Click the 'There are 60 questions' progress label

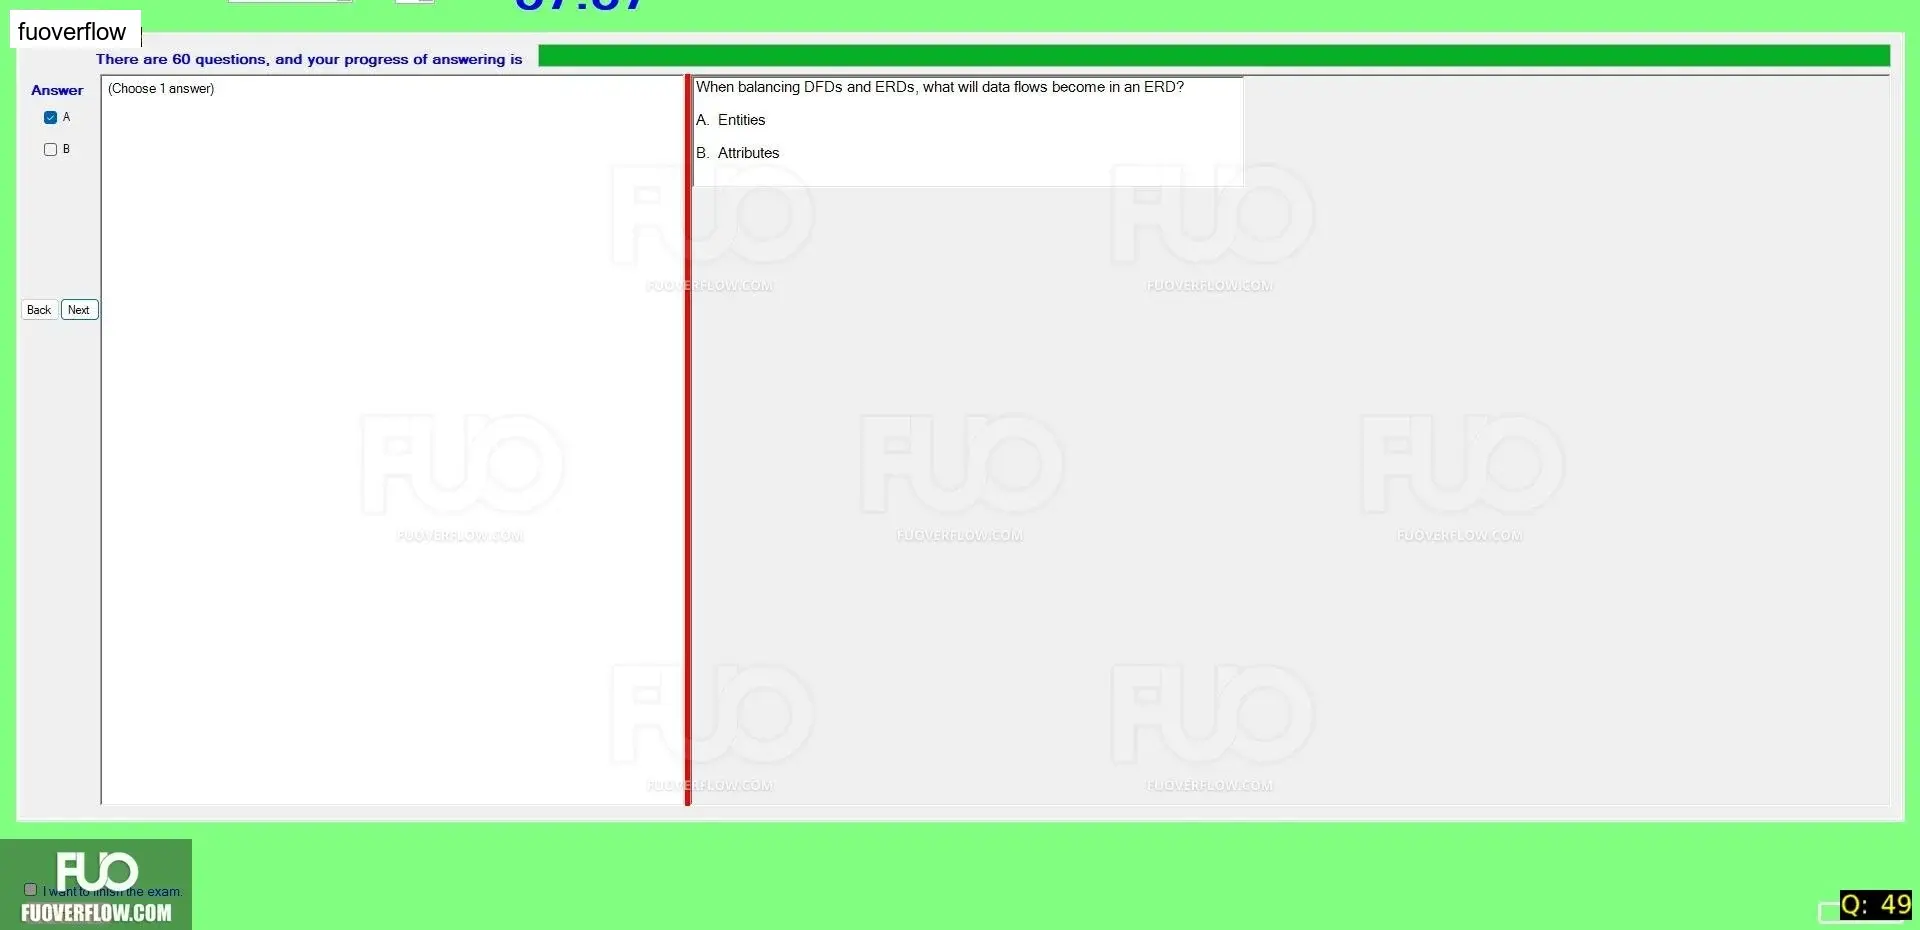click(309, 59)
